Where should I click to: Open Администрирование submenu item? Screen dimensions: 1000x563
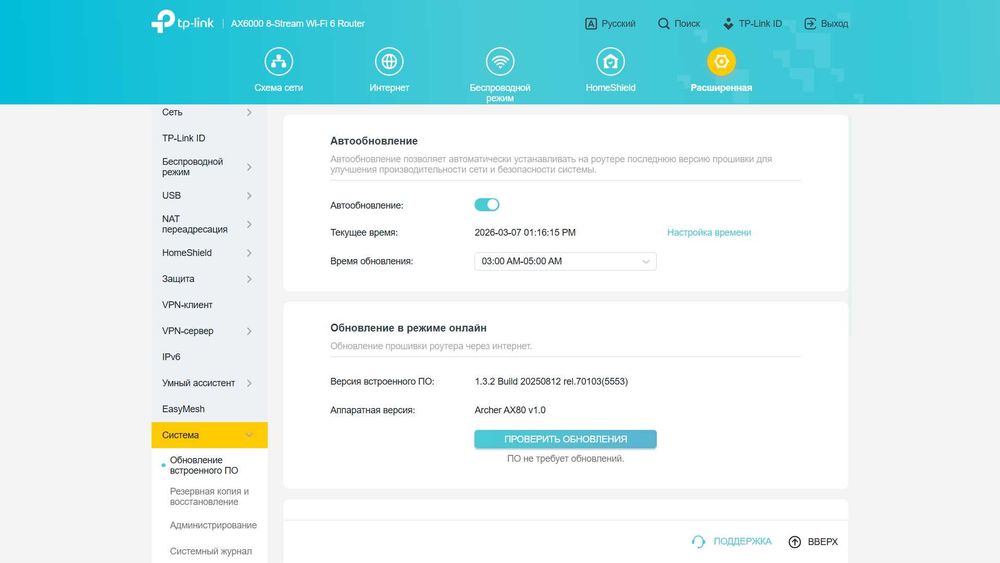(213, 525)
